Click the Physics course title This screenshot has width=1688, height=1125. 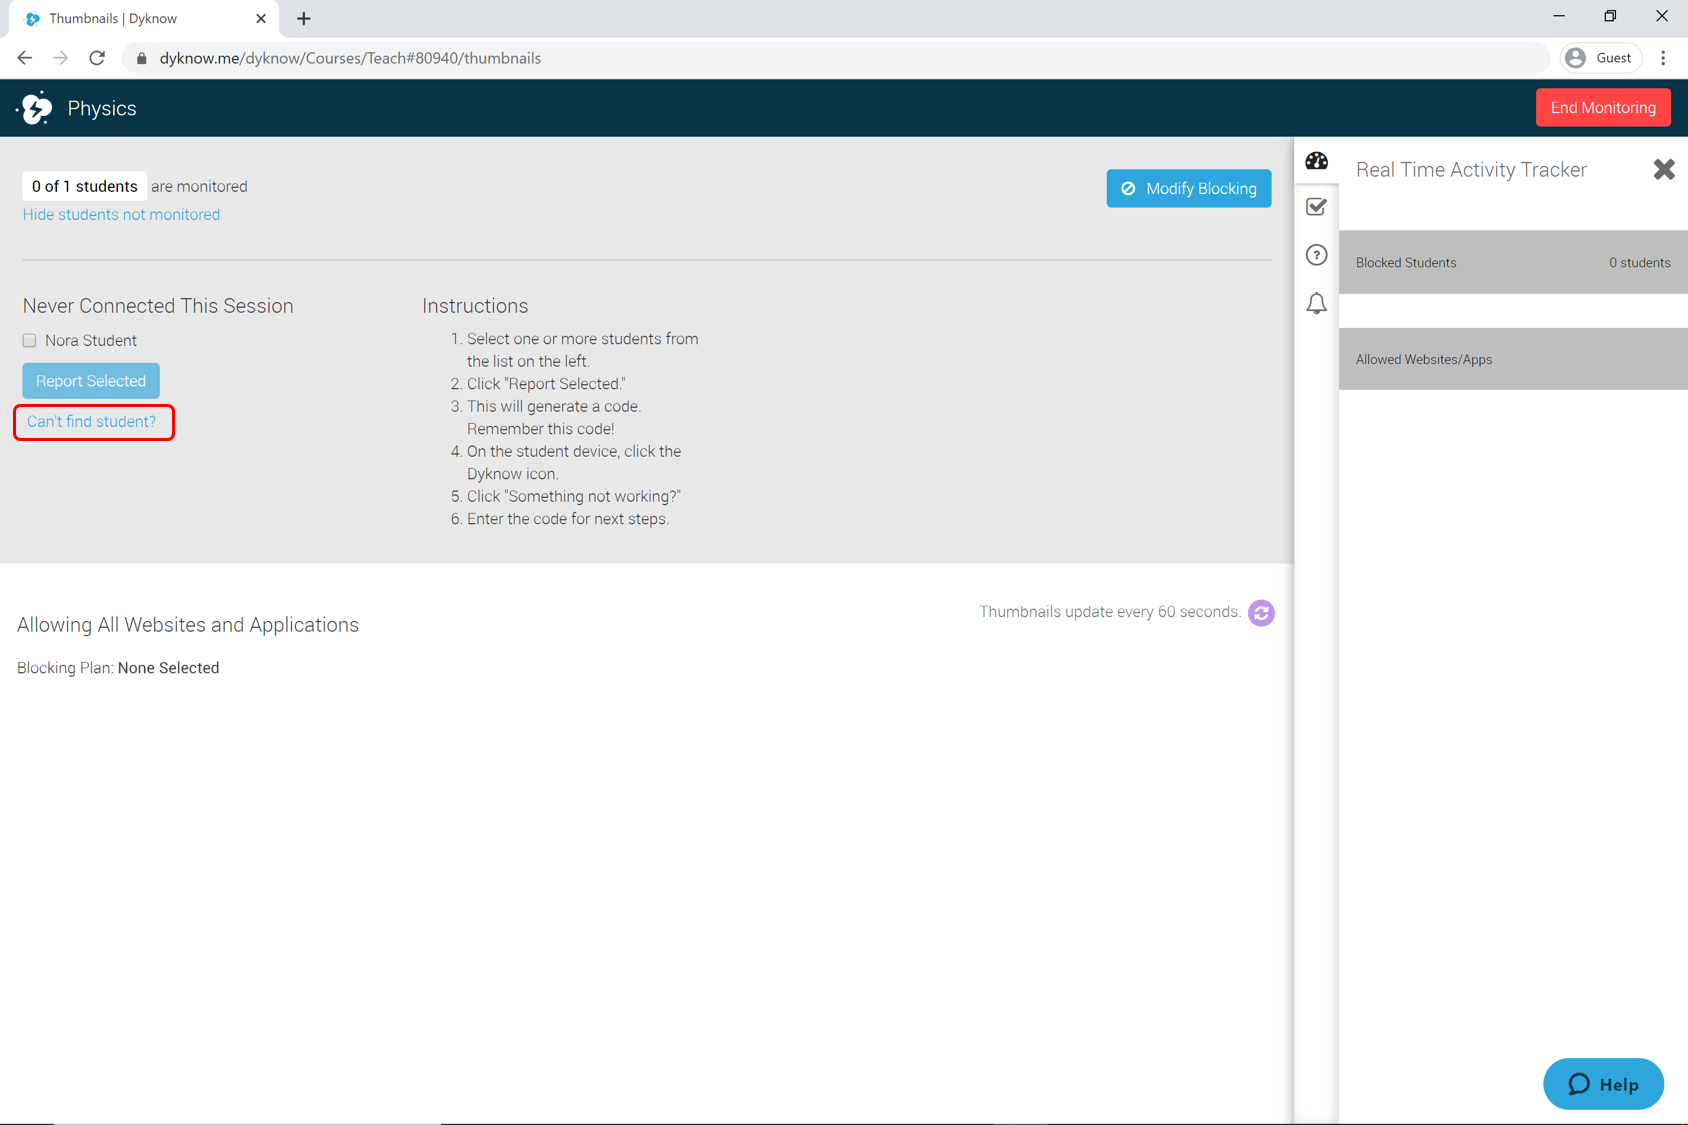(x=102, y=108)
